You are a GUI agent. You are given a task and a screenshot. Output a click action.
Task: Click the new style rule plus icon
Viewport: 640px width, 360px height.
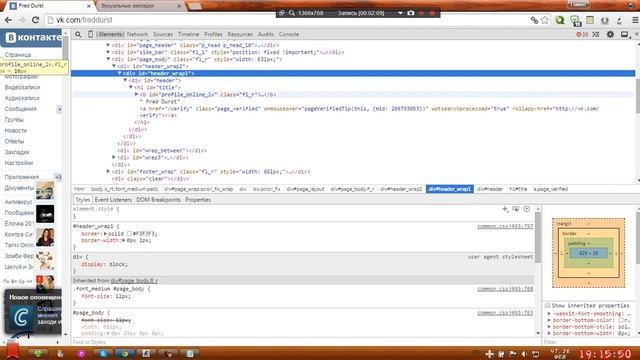point(505,209)
